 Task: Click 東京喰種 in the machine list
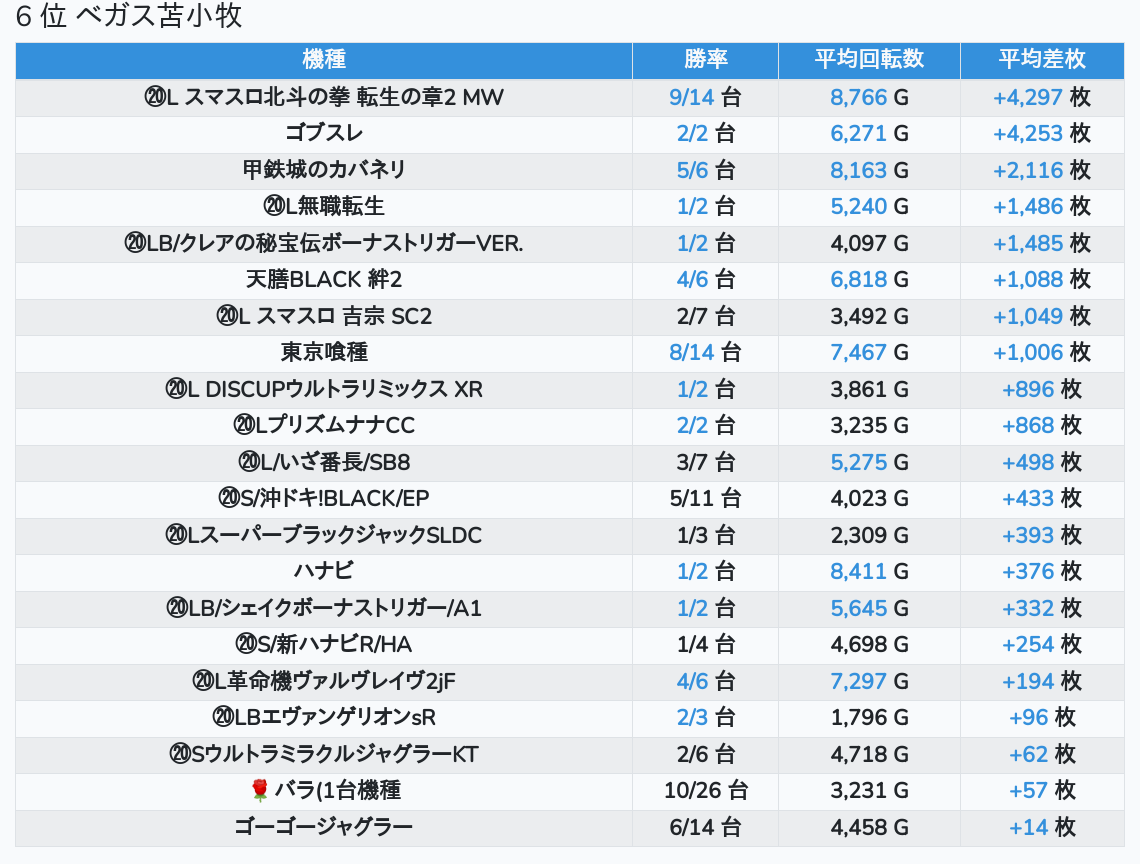pyautogui.click(x=324, y=353)
